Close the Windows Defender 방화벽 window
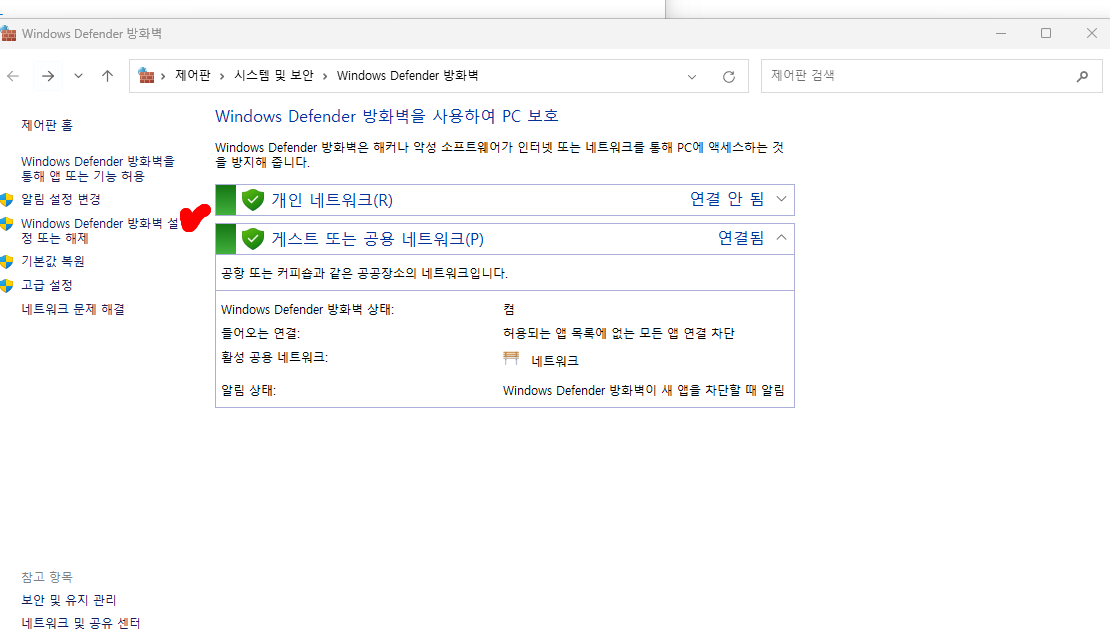This screenshot has height=636, width=1110. [x=1092, y=33]
